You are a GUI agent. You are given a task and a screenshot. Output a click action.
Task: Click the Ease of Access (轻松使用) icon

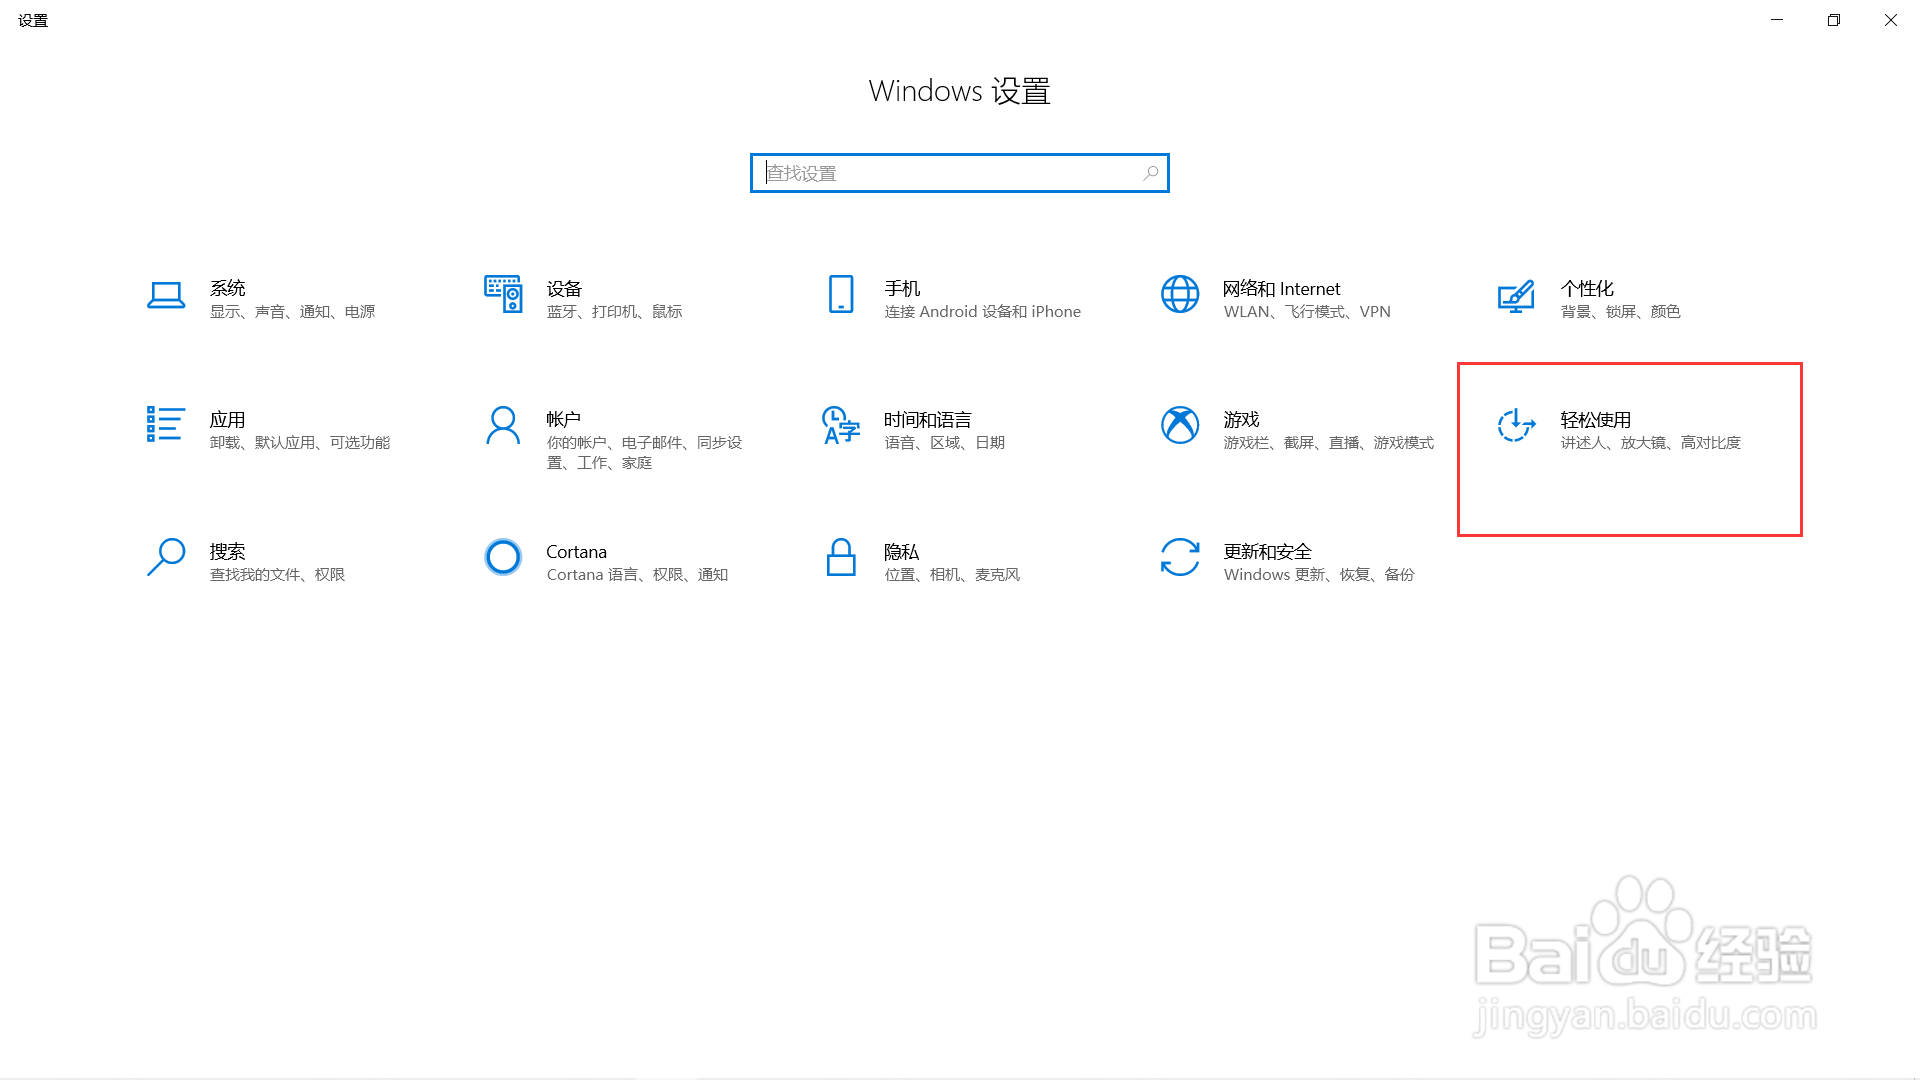(x=1516, y=425)
